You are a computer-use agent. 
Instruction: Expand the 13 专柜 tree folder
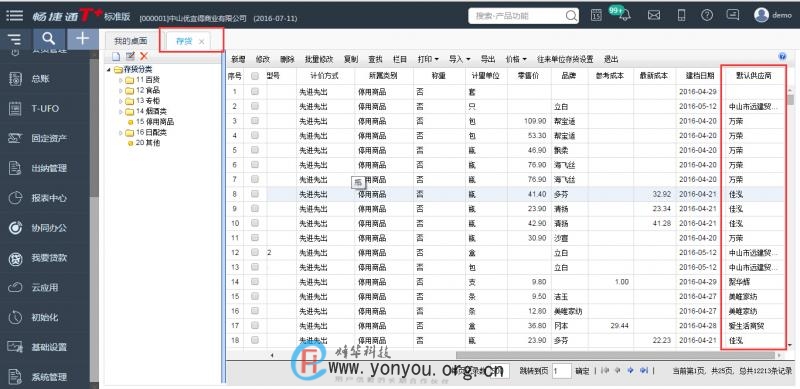point(121,101)
